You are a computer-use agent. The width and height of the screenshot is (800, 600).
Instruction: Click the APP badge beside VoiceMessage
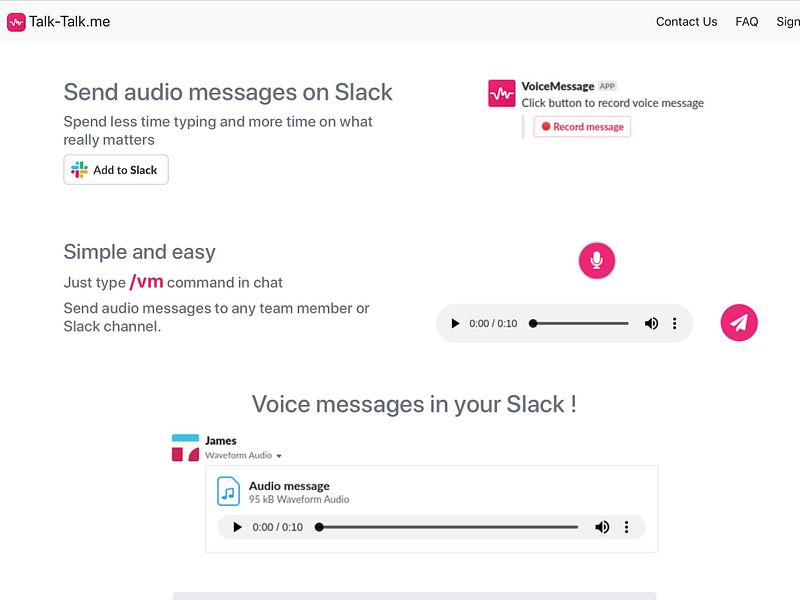(607, 86)
